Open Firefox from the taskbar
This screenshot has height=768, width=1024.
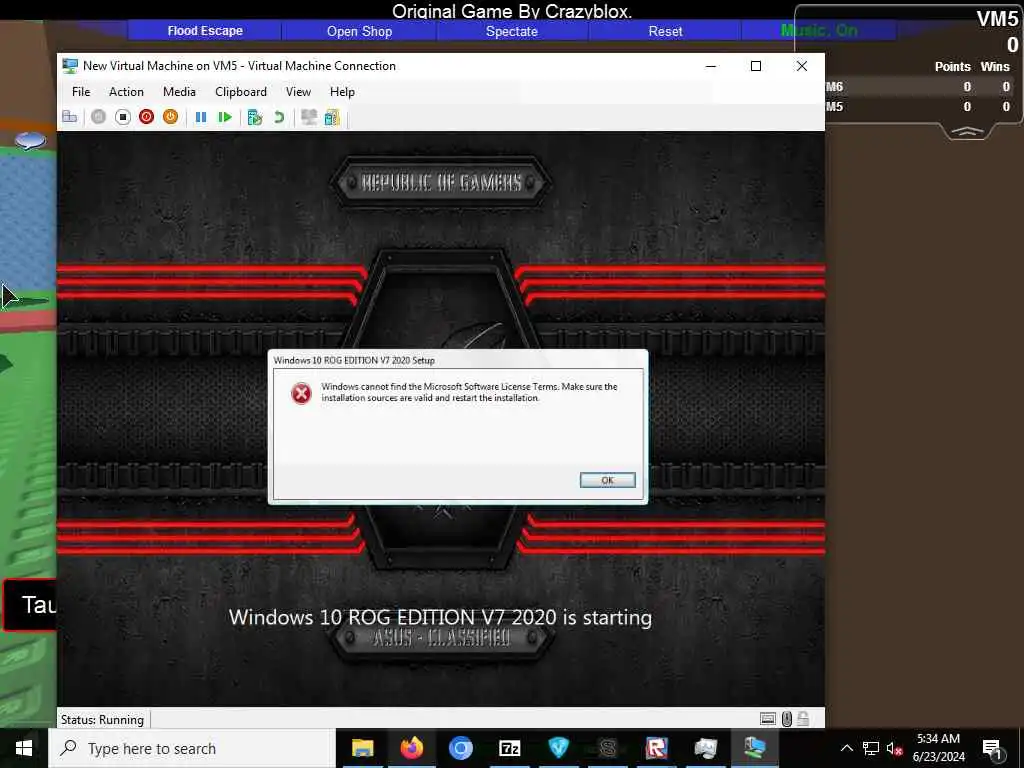(411, 748)
